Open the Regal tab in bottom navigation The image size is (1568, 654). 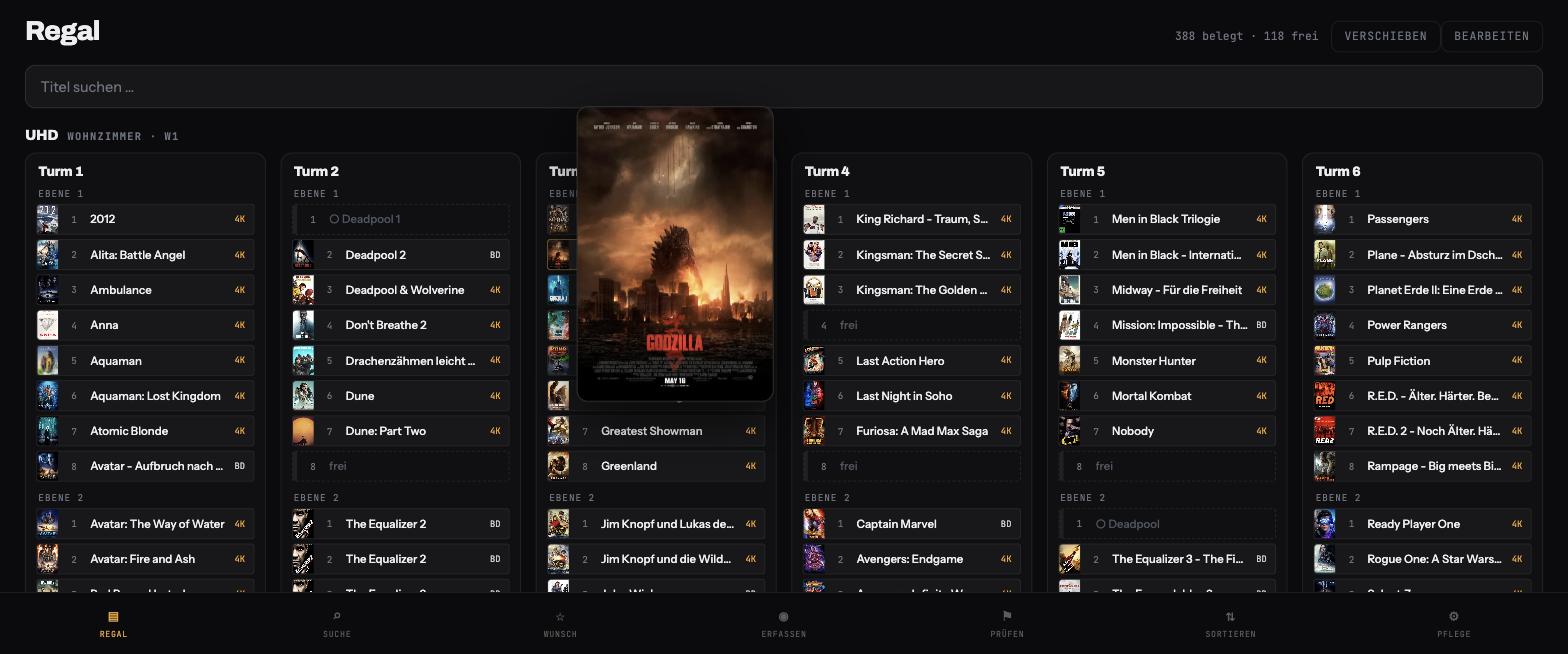pyautogui.click(x=113, y=624)
